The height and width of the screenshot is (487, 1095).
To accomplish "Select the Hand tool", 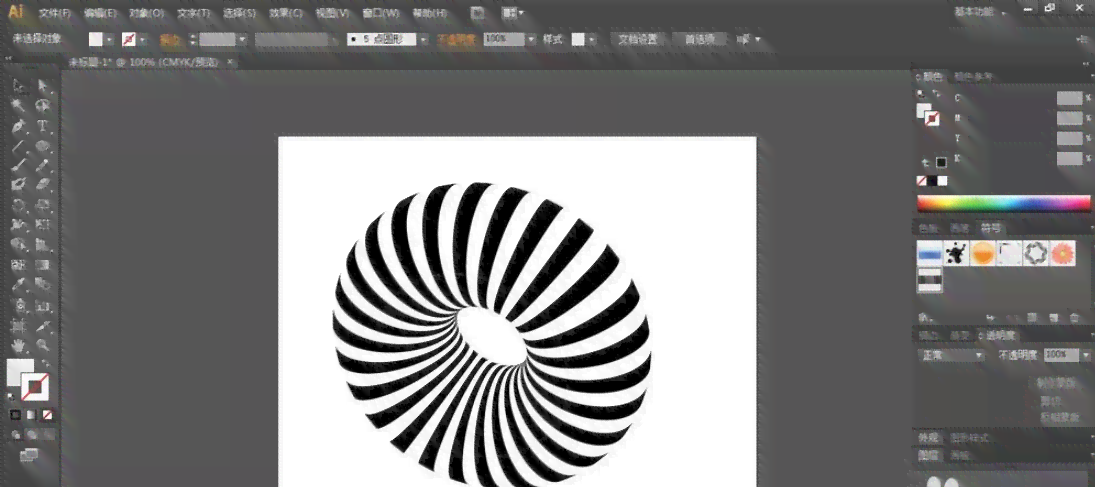I will (x=19, y=345).
